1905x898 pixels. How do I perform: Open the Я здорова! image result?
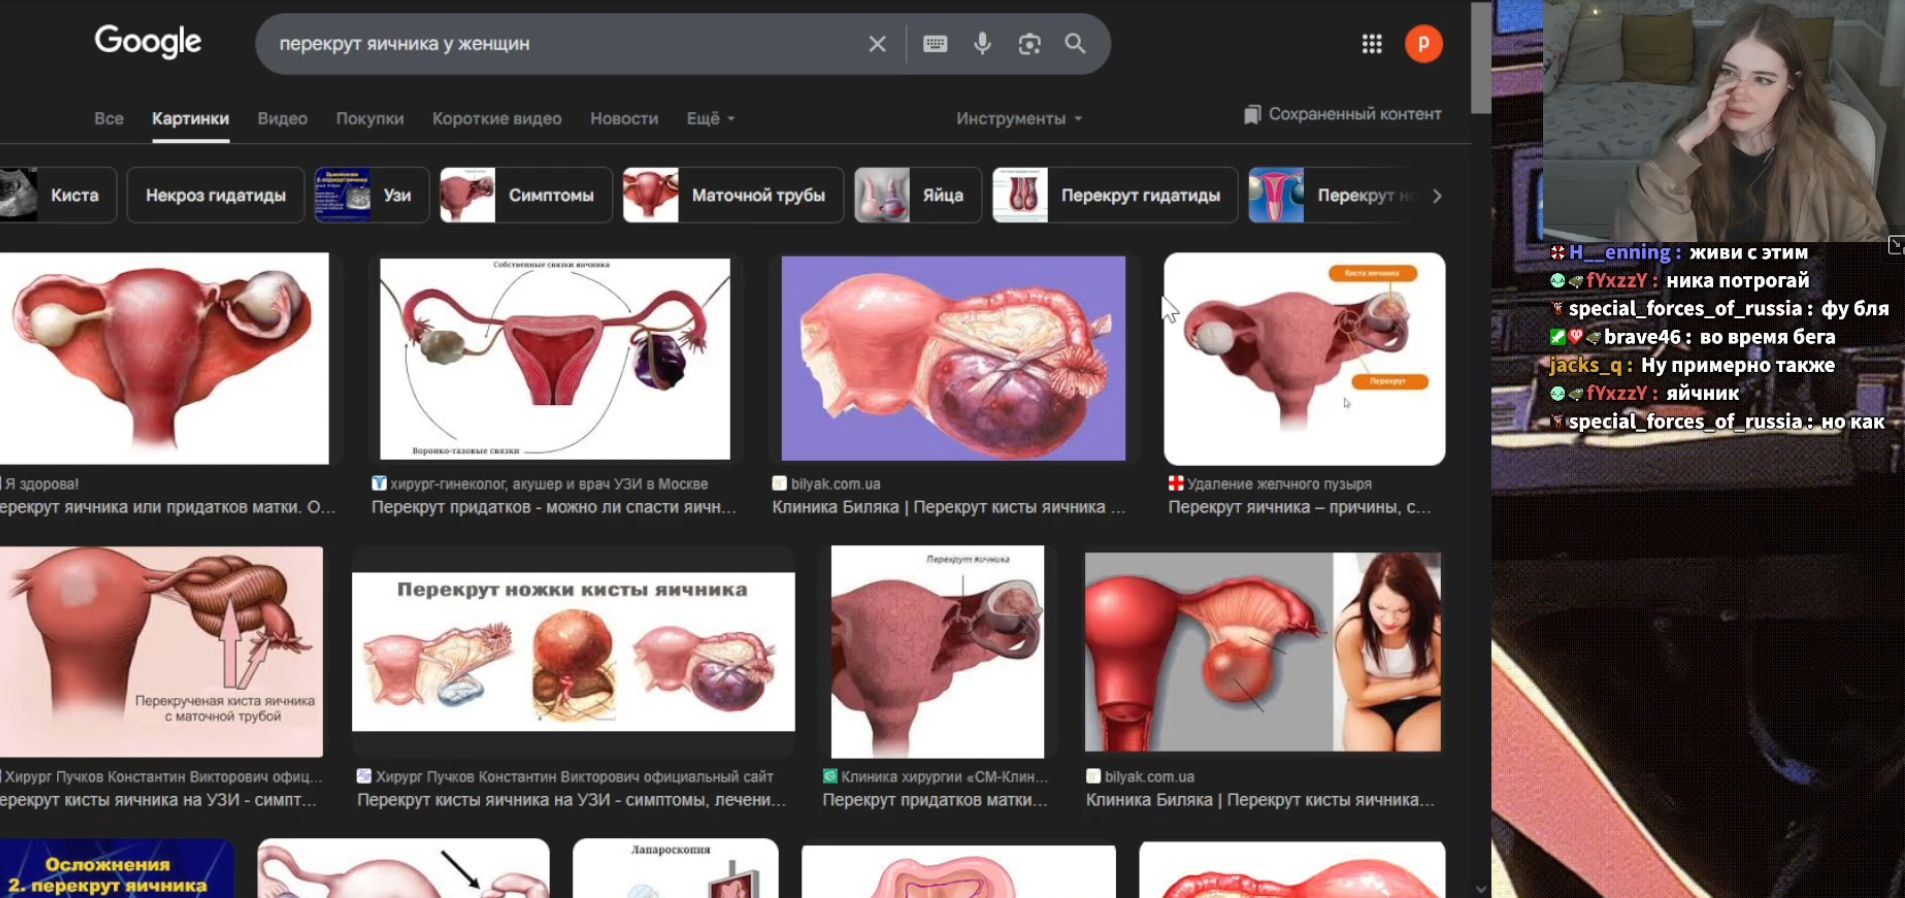point(164,358)
